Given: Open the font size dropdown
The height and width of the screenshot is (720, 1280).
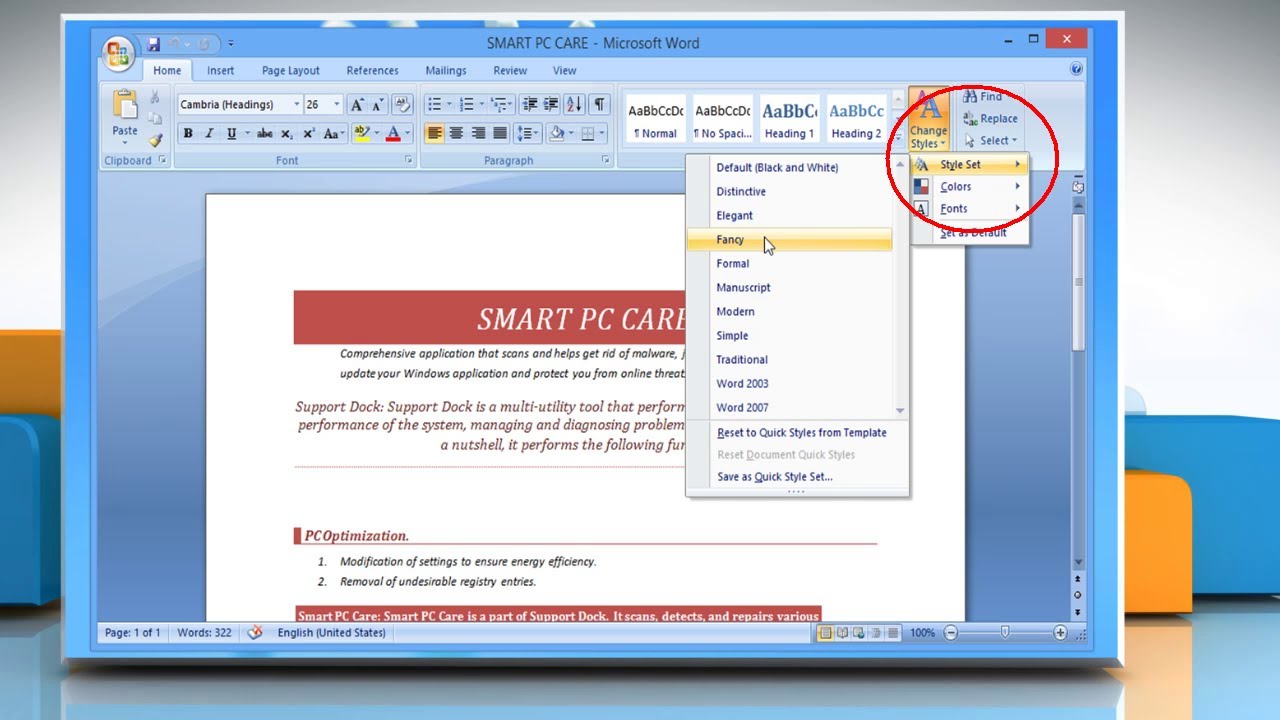Looking at the screenshot, I should 337,104.
